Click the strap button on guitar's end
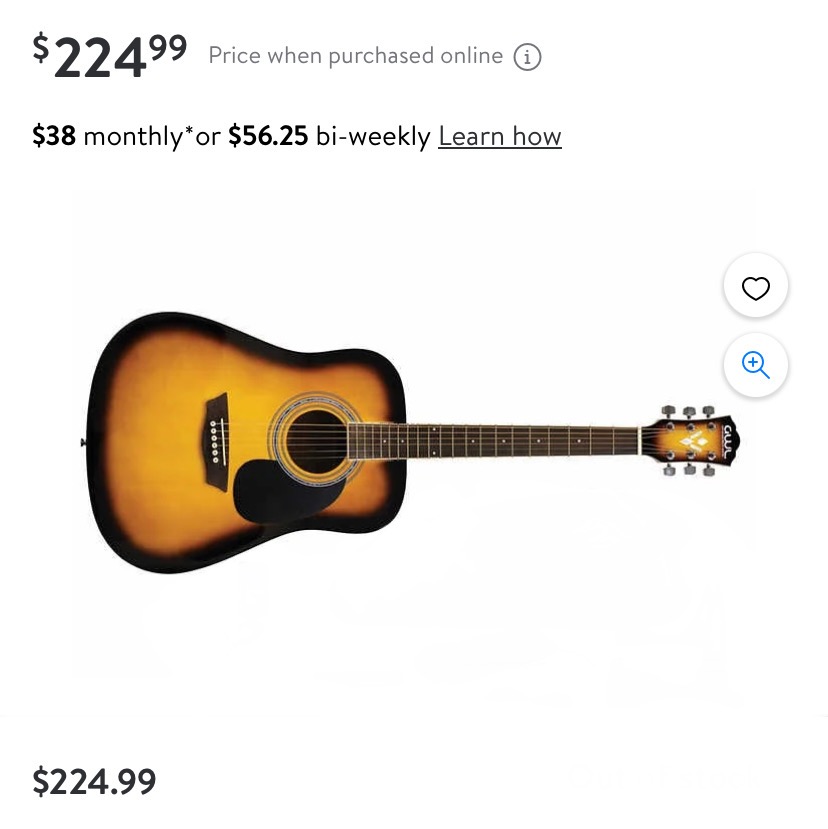828x829 pixels. pyautogui.click(x=83, y=443)
